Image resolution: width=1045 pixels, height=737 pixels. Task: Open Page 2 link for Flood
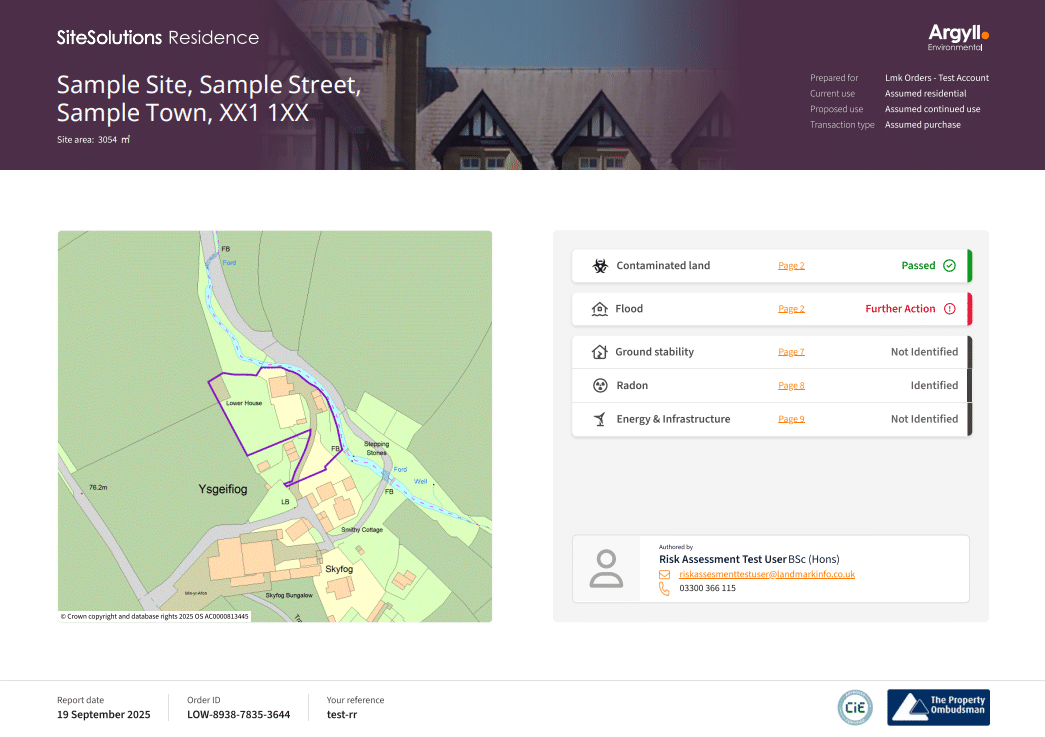(791, 309)
